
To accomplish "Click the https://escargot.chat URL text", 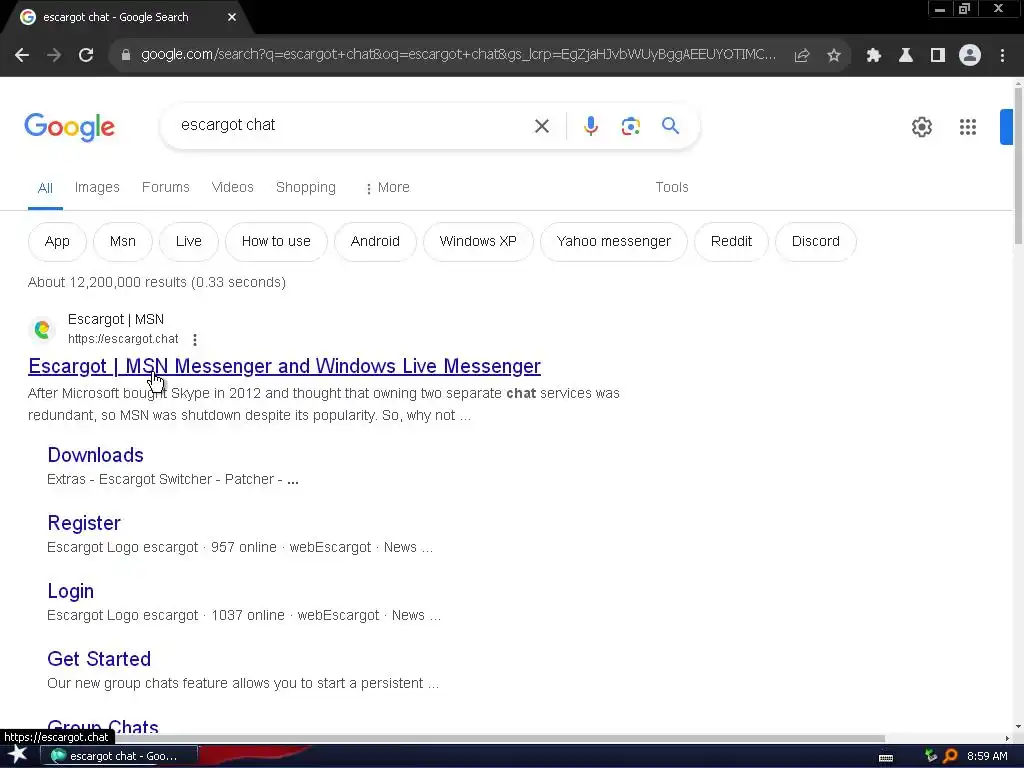I will click(123, 339).
